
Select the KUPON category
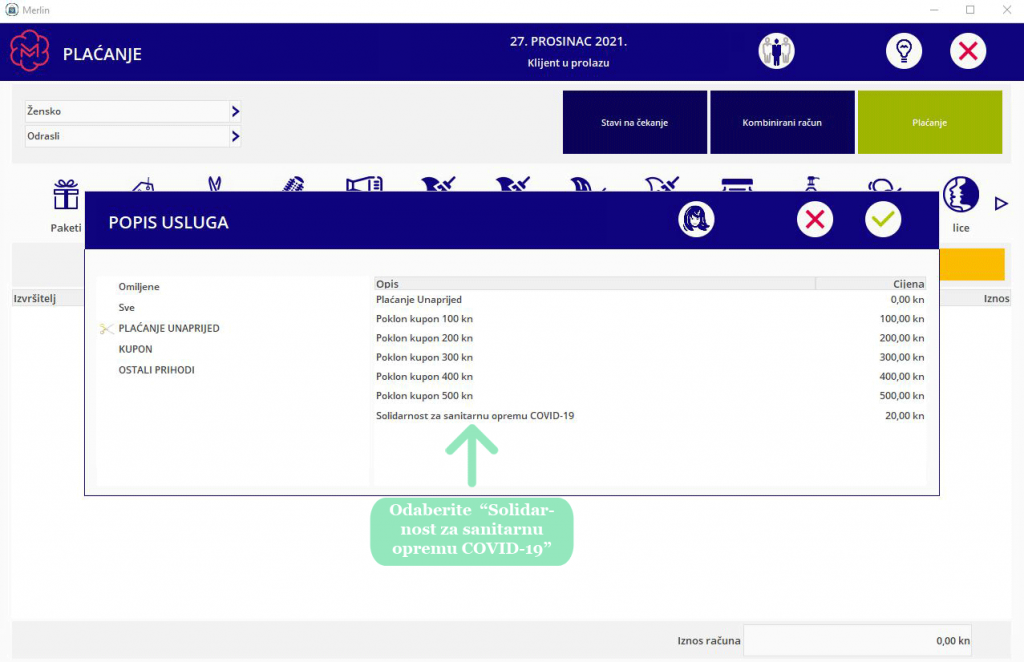pos(135,349)
